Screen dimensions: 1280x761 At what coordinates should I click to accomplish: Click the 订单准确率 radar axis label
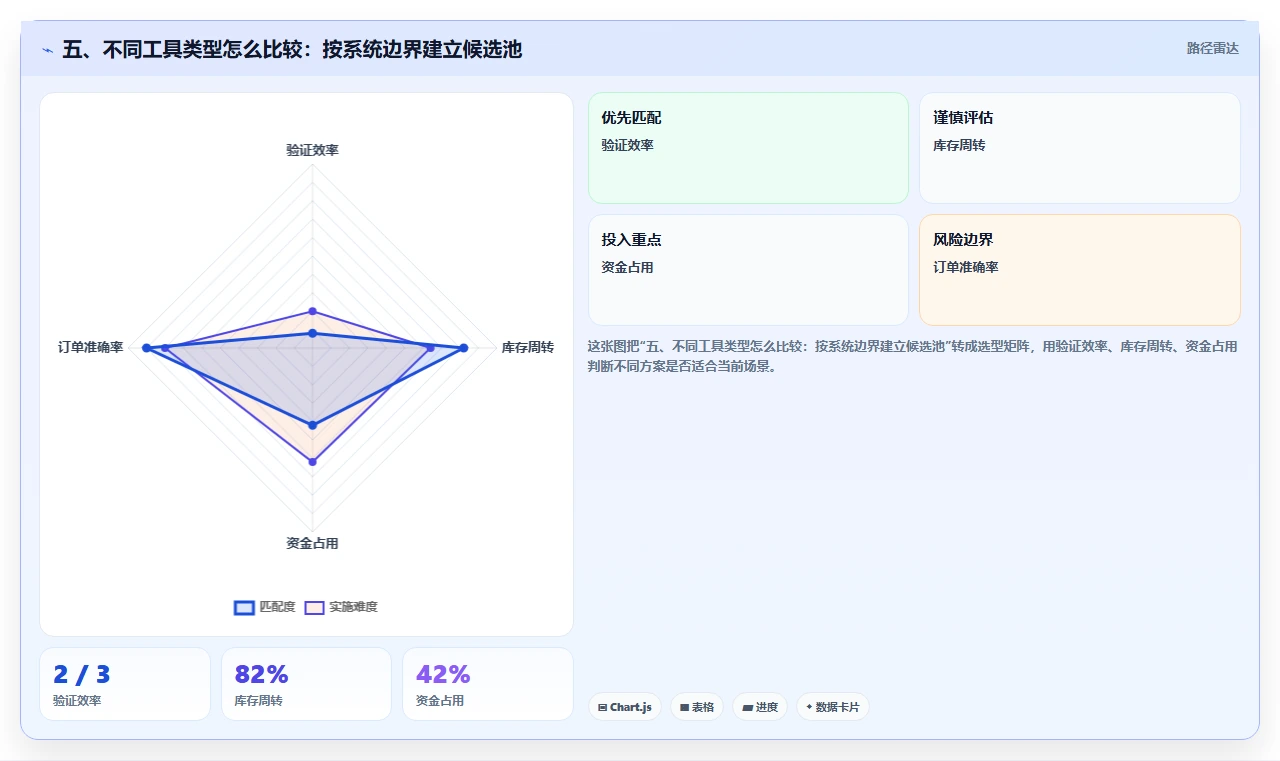[91, 347]
